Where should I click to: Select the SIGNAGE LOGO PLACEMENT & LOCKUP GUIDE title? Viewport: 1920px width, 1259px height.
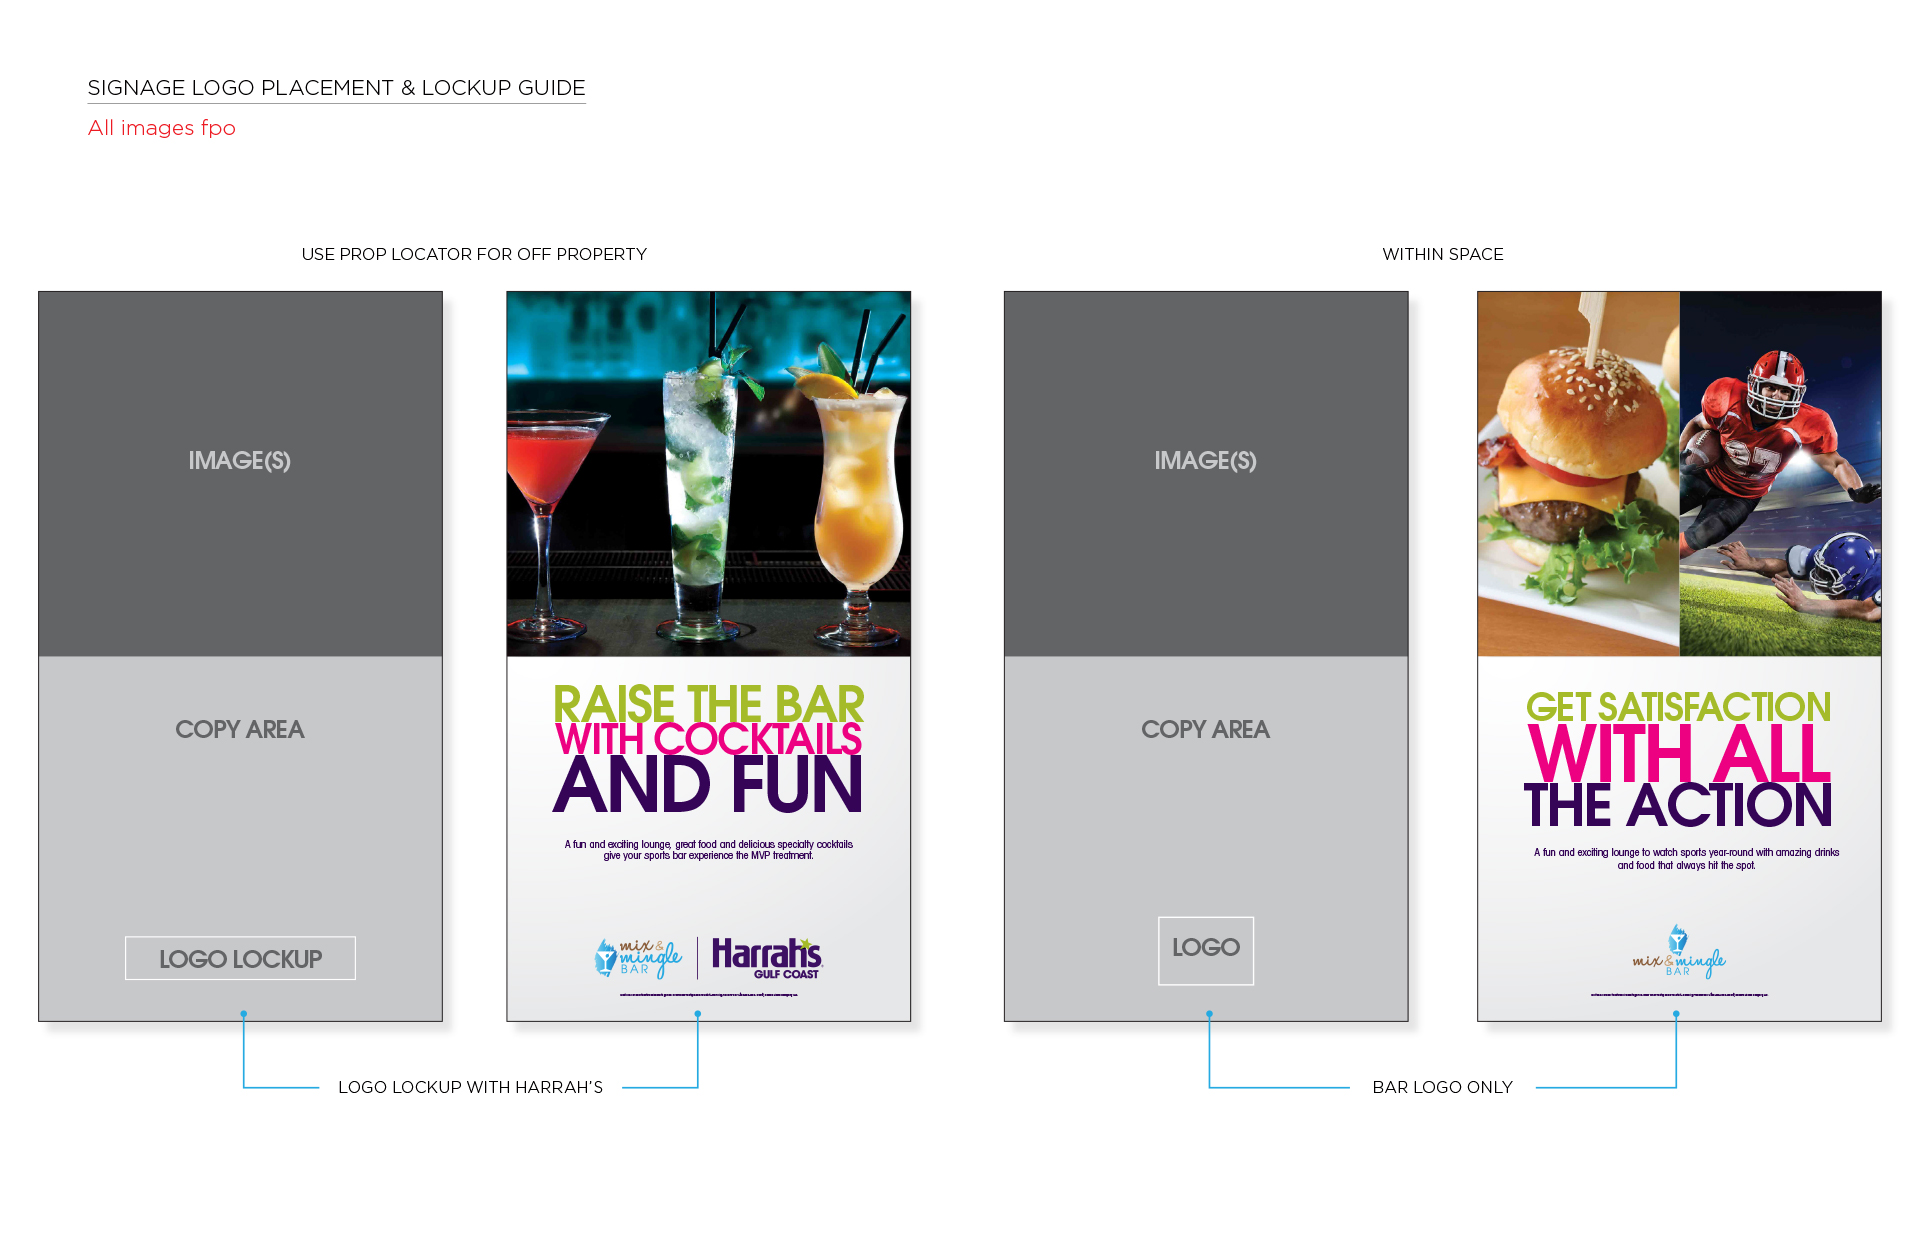point(336,88)
